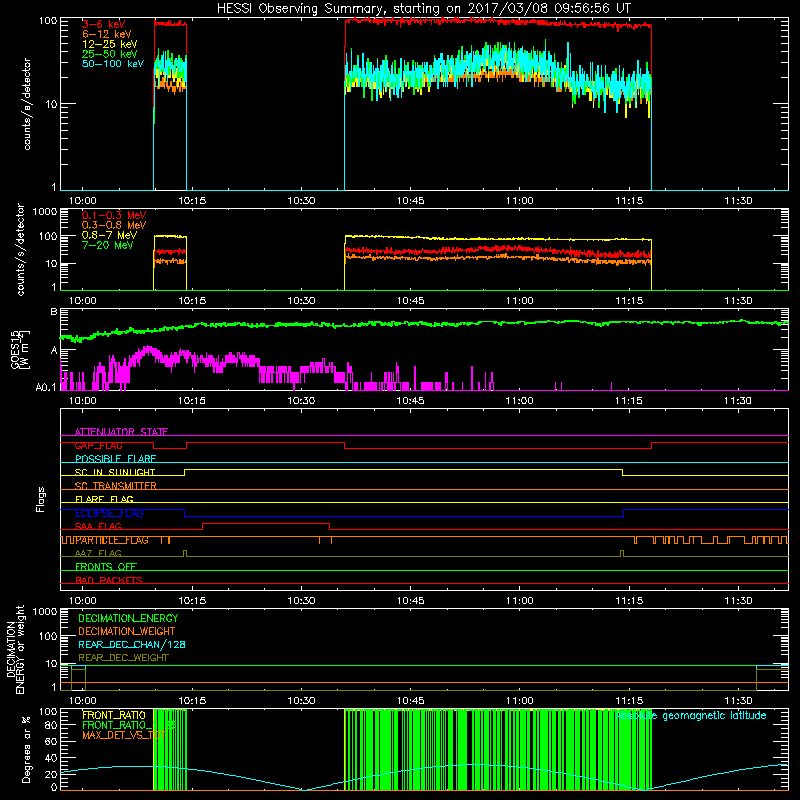The image size is (800, 800).
Task: Click the '12-25 keV' yellow legend label
Action: tap(110, 44)
